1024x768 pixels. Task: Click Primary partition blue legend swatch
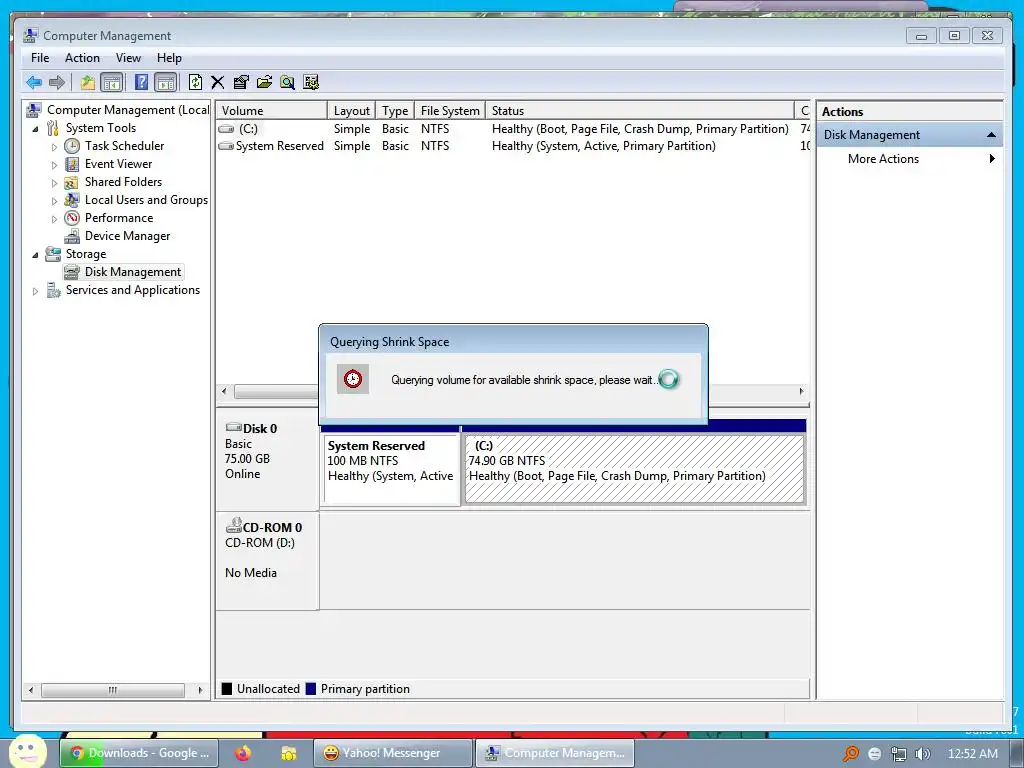tap(311, 688)
